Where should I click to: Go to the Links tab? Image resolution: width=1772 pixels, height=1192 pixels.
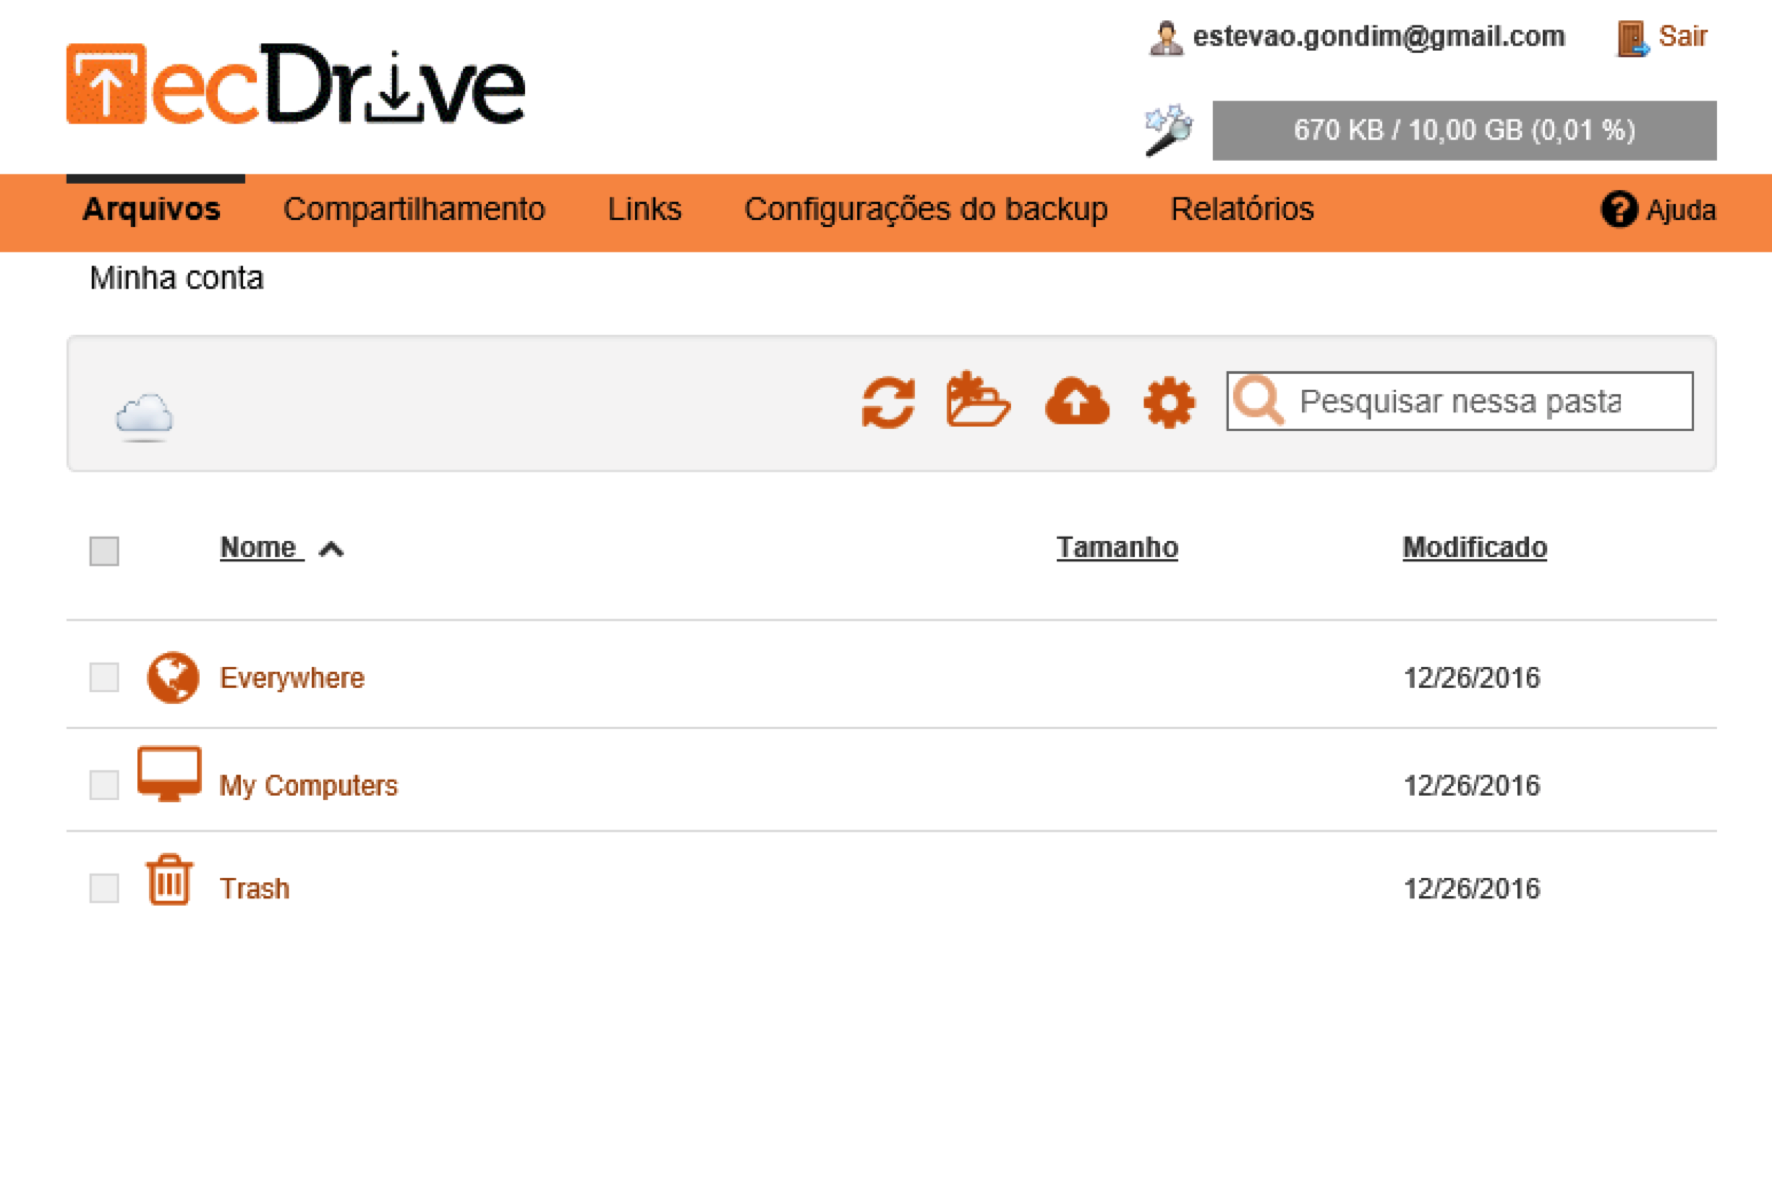[645, 209]
